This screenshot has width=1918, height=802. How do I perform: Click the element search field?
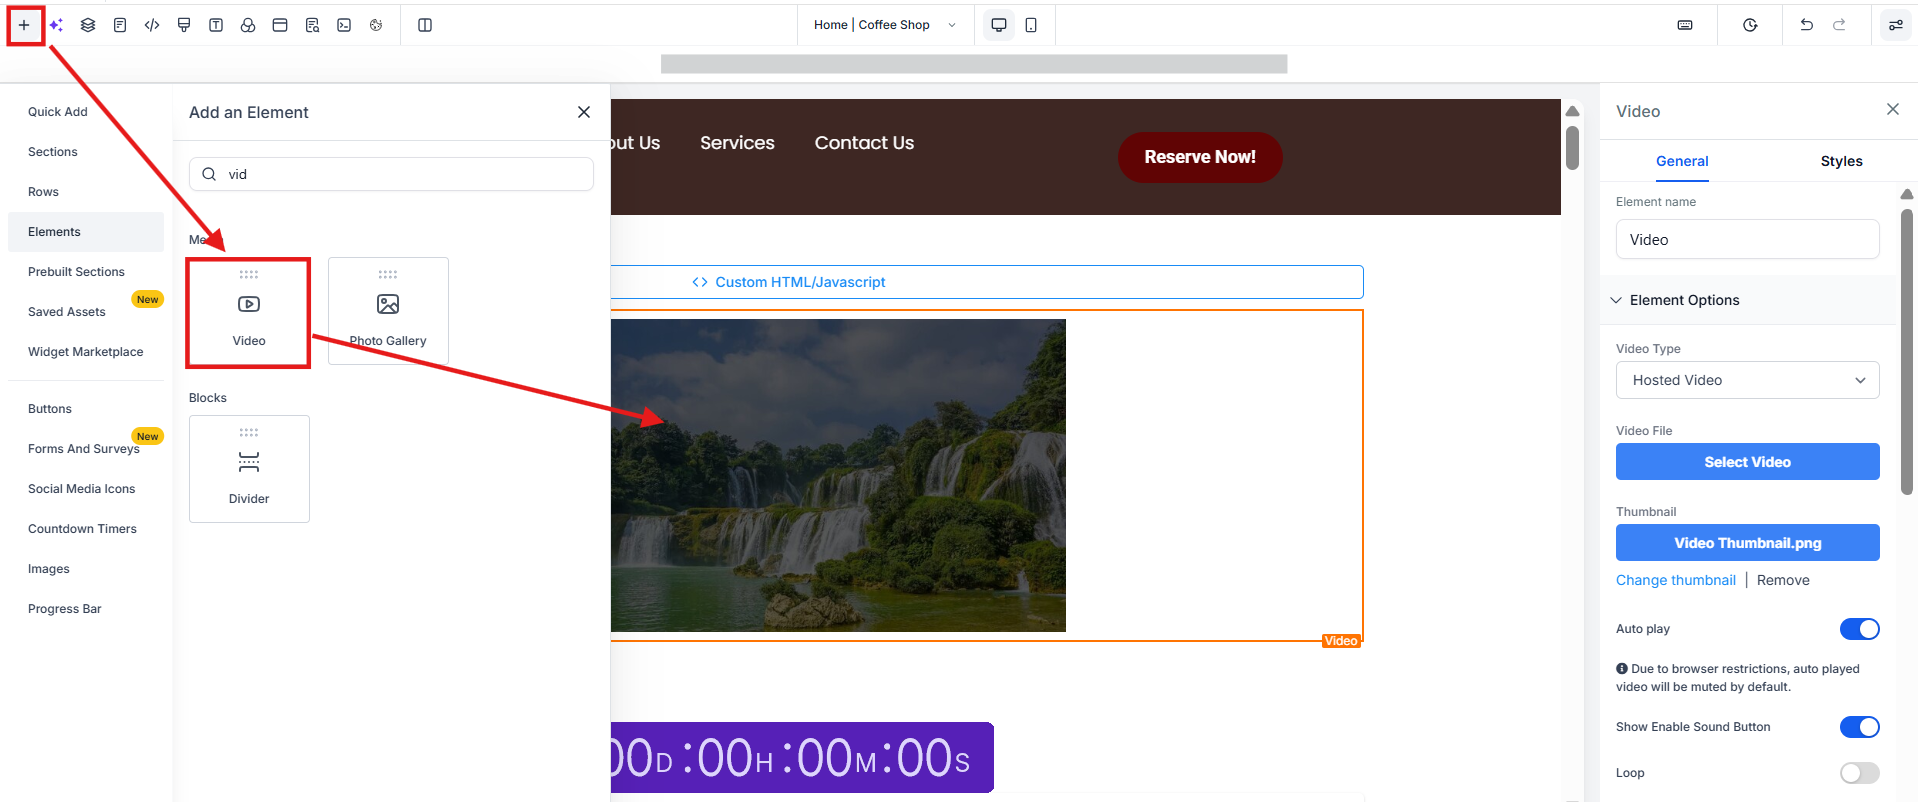[400, 174]
